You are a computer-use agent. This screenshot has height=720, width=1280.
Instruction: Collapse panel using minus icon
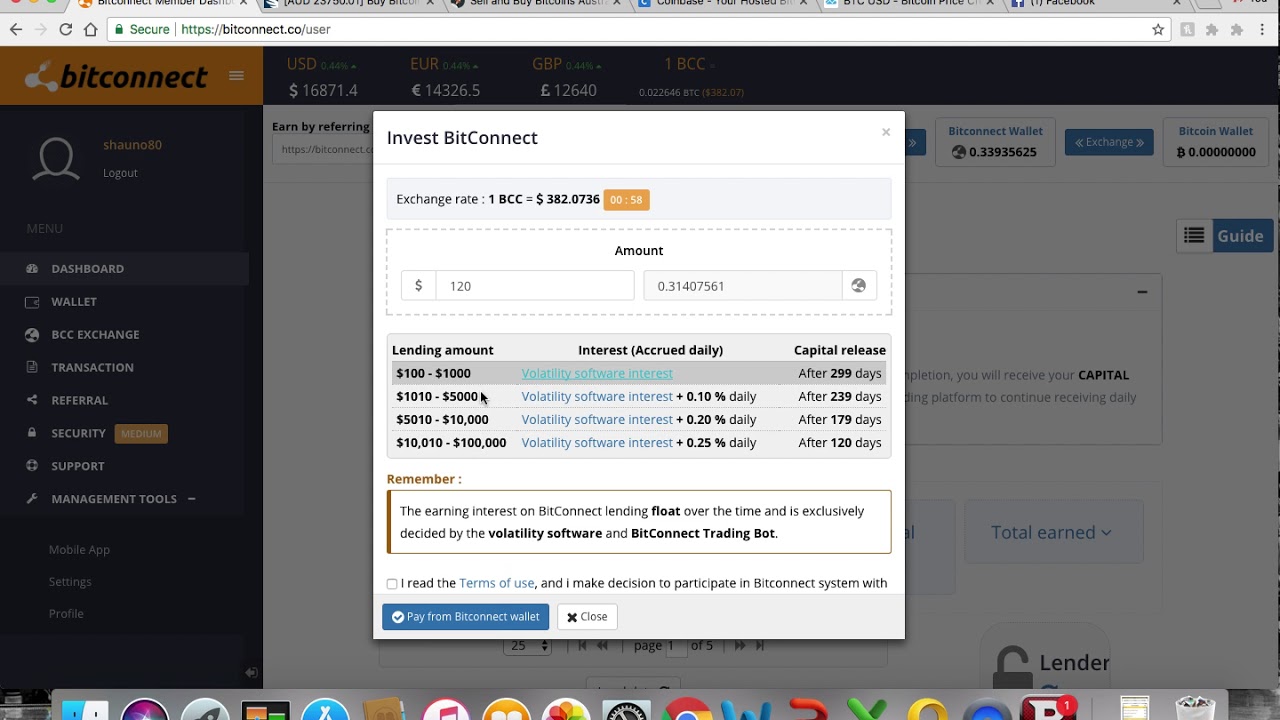(x=1142, y=292)
